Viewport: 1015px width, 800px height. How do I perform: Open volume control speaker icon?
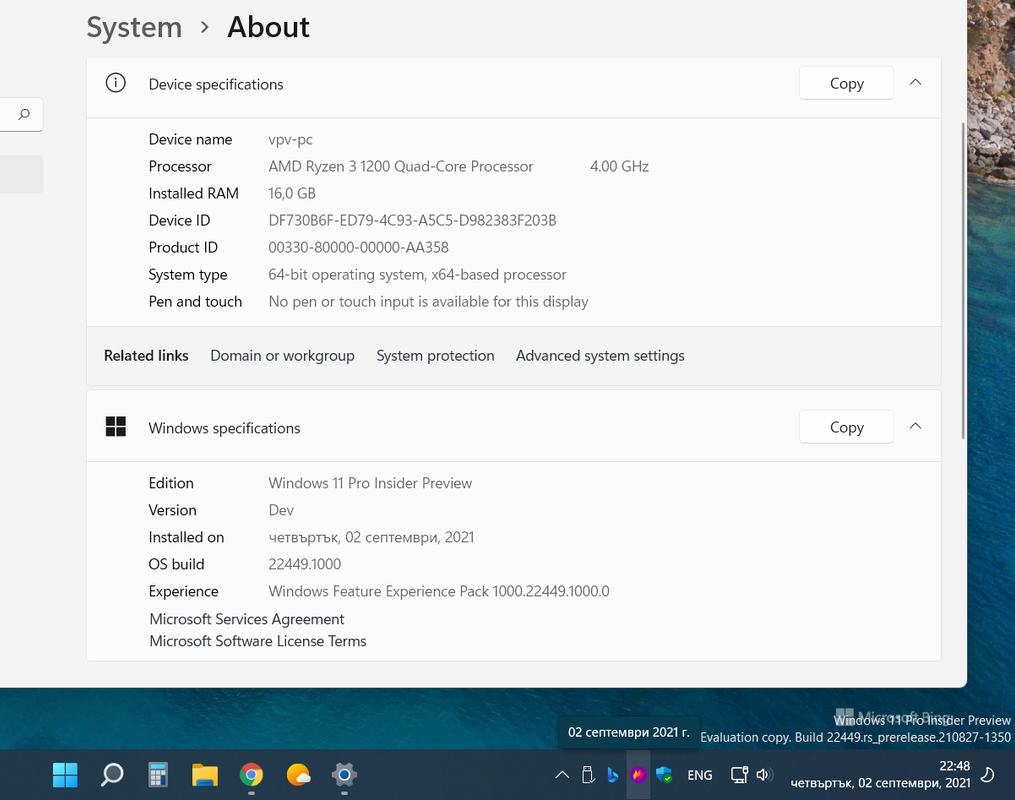pos(764,775)
